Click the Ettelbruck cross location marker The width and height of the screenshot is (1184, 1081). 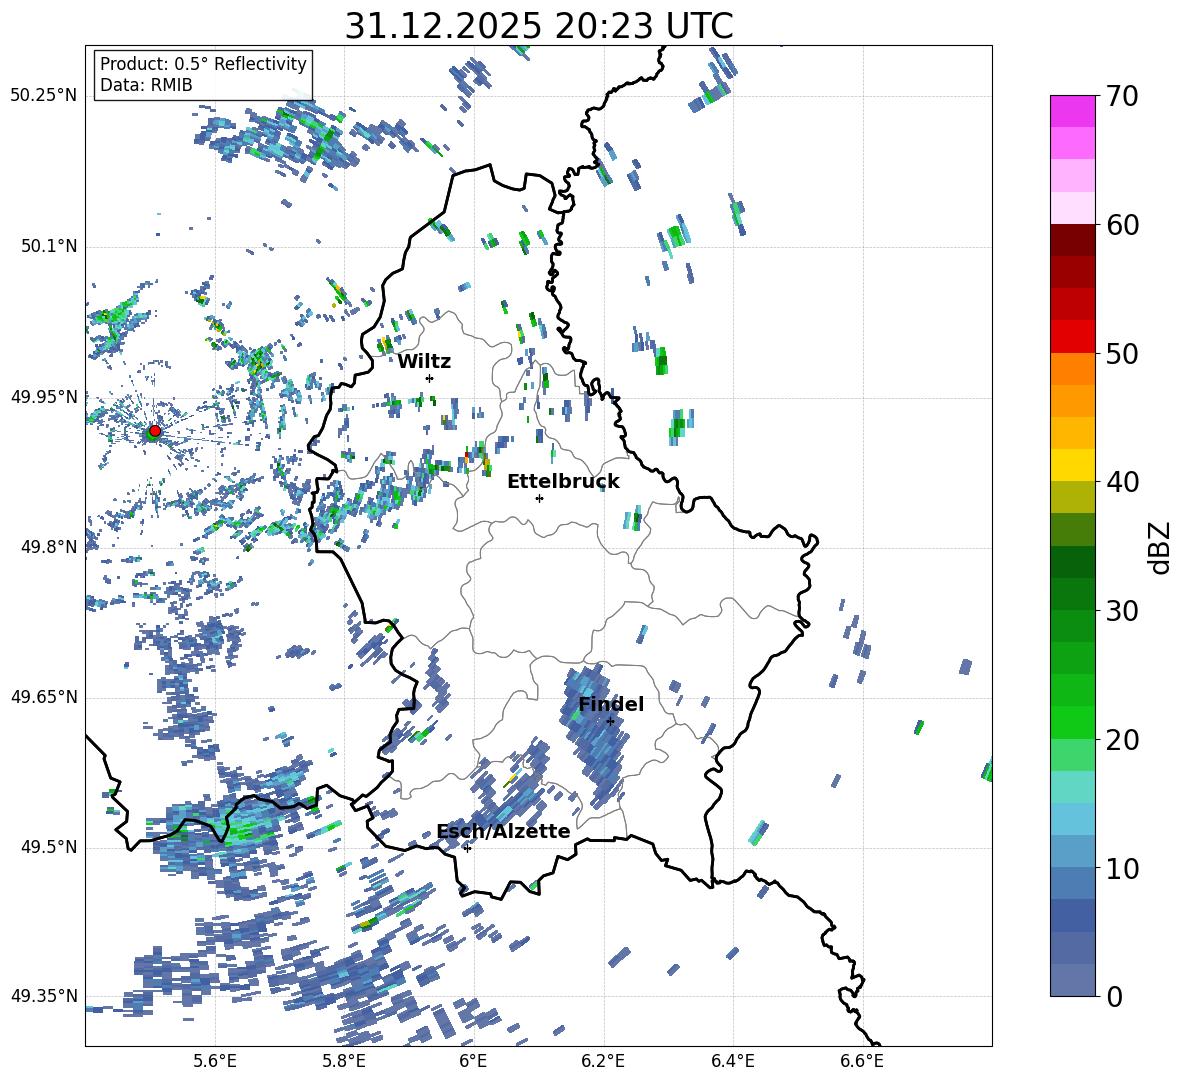pos(539,498)
